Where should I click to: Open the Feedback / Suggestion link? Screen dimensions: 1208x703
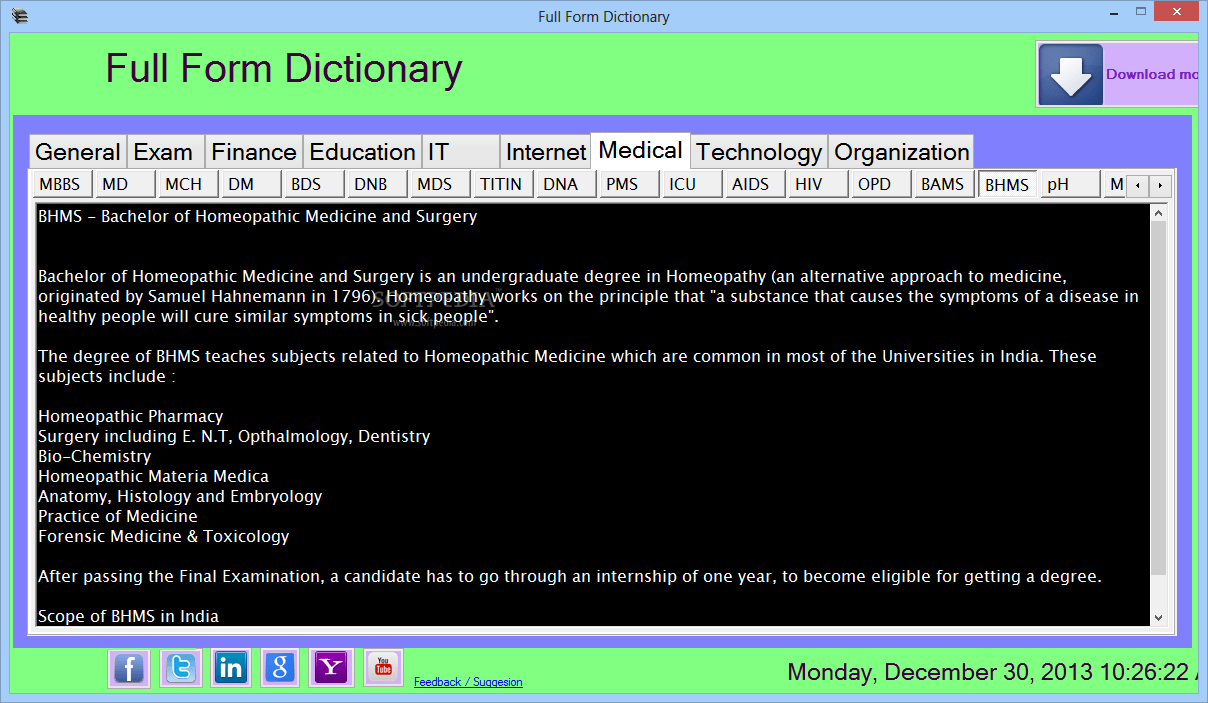coord(468,681)
